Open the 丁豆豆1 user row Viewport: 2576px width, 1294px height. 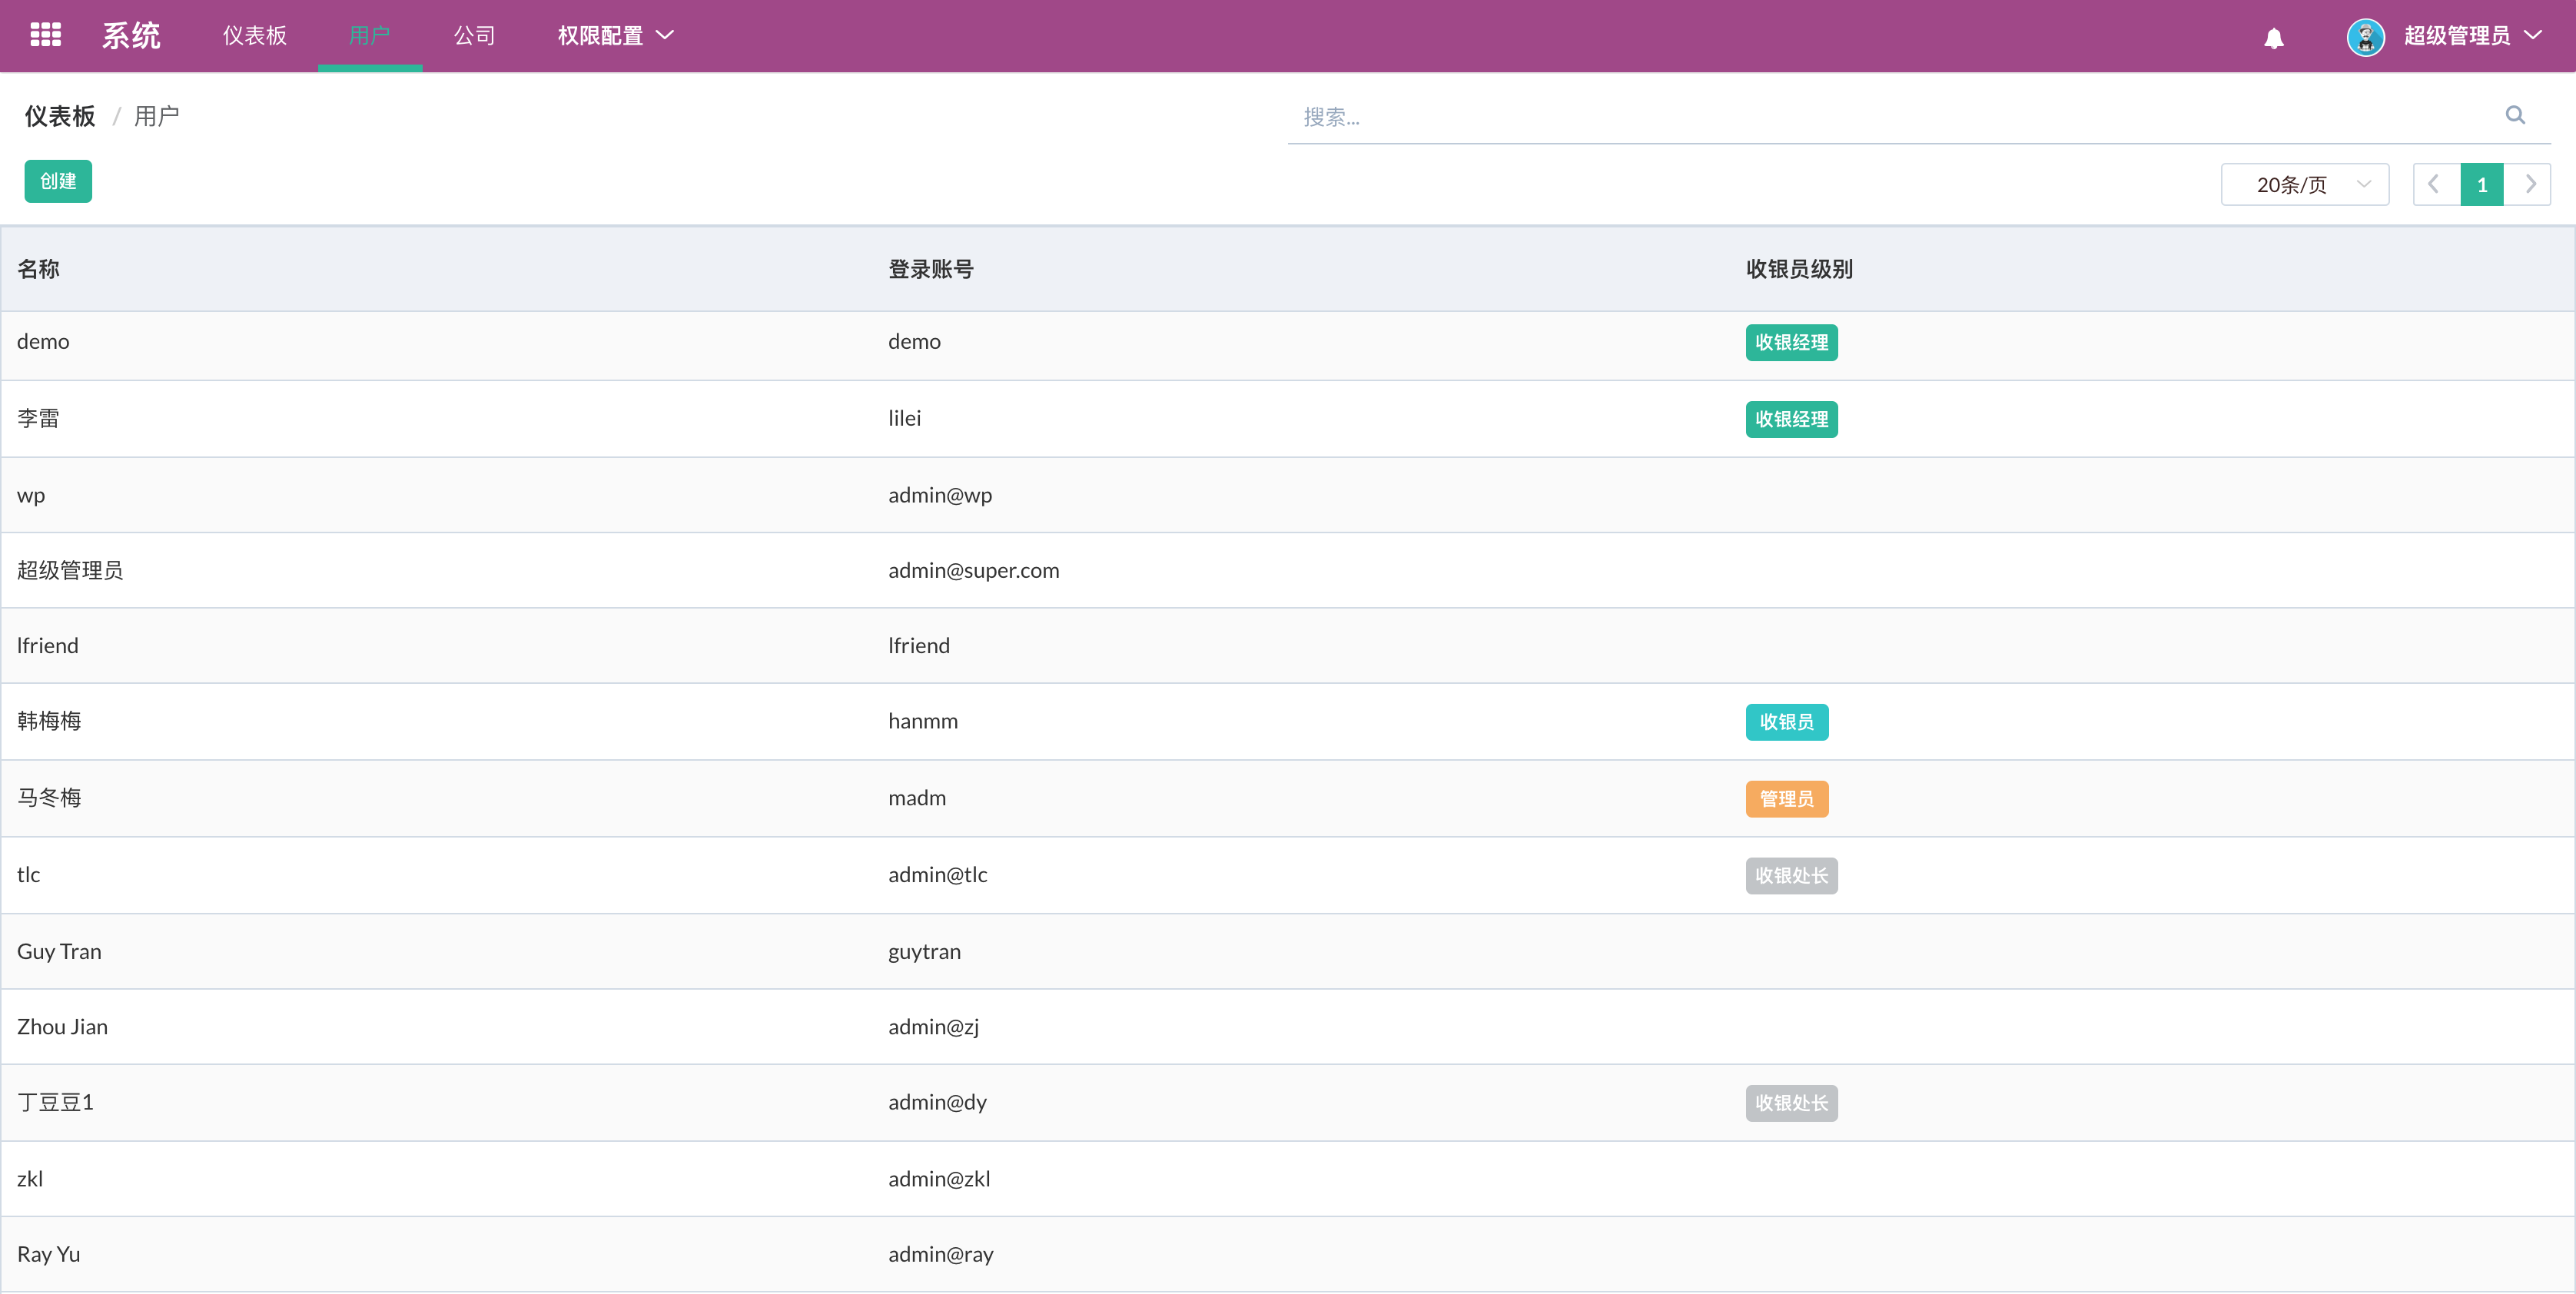point(1288,1103)
